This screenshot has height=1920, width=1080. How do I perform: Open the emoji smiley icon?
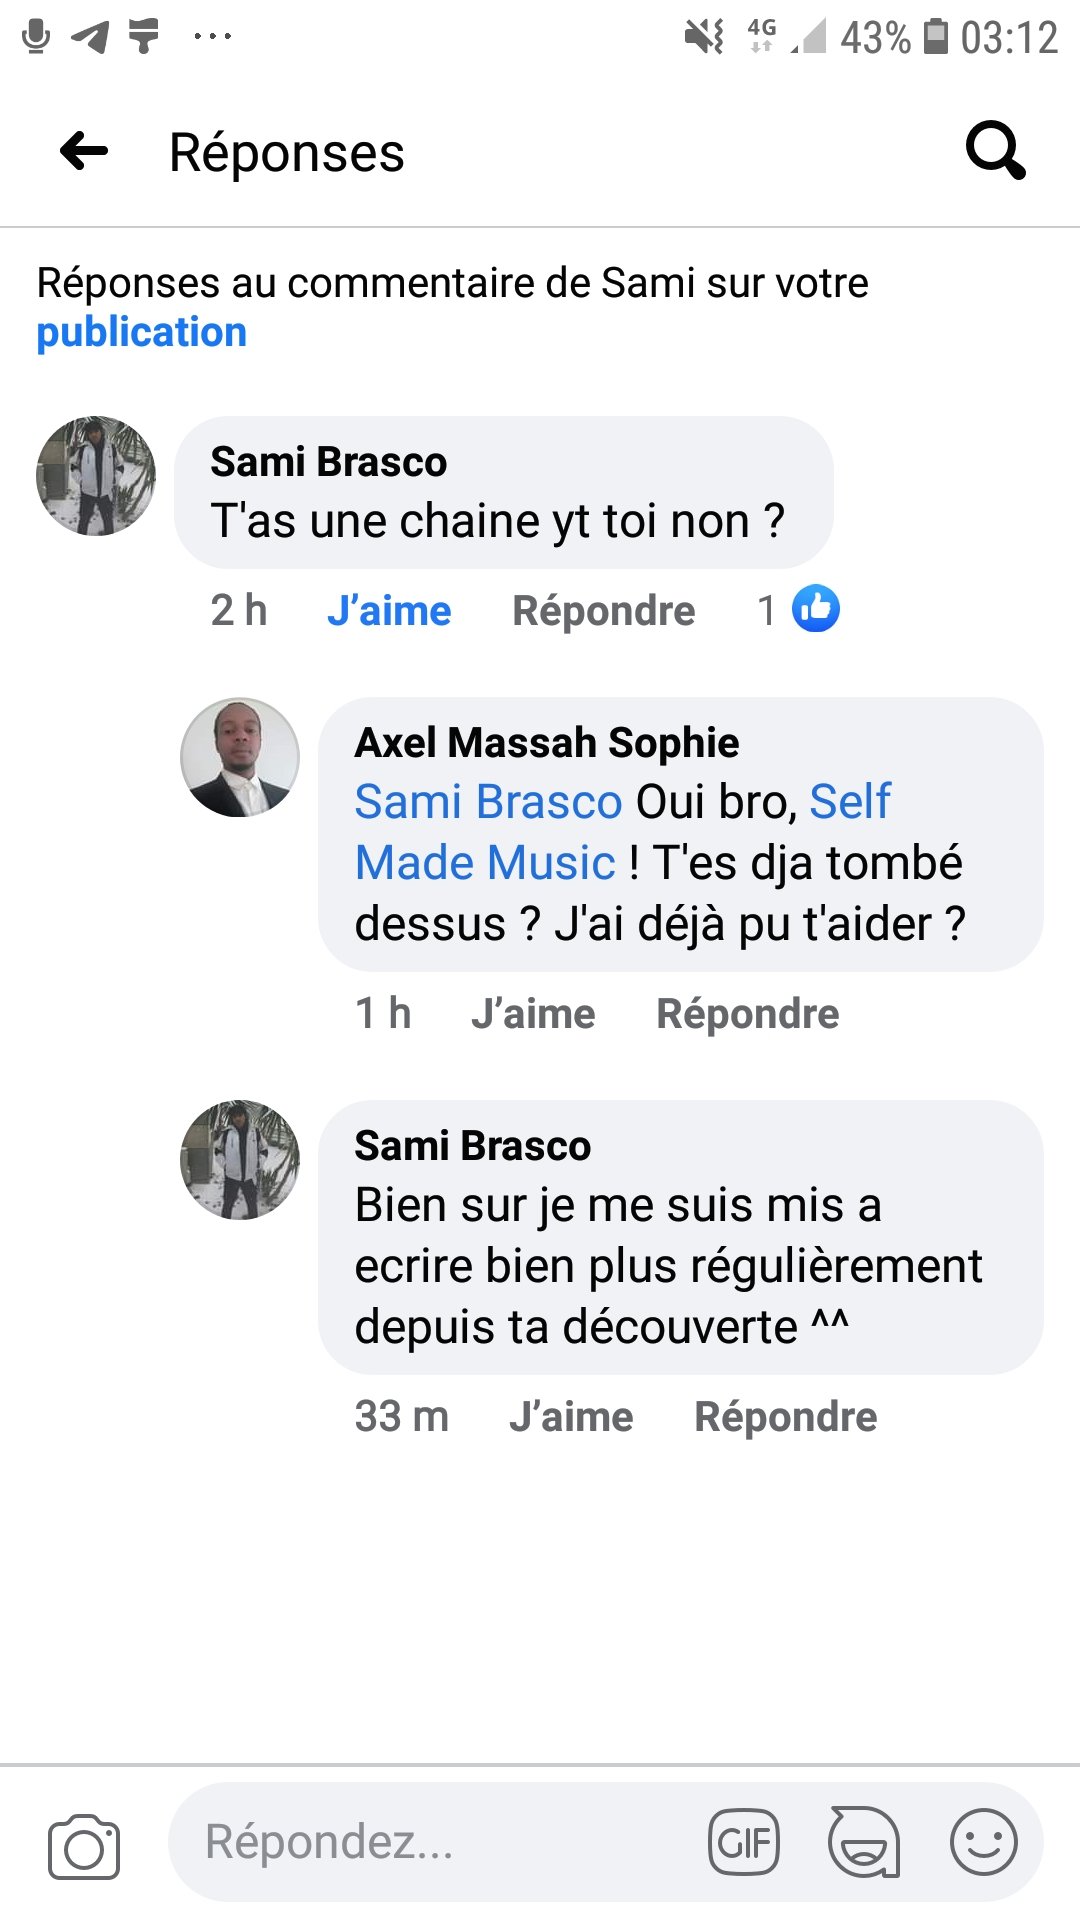click(984, 1842)
